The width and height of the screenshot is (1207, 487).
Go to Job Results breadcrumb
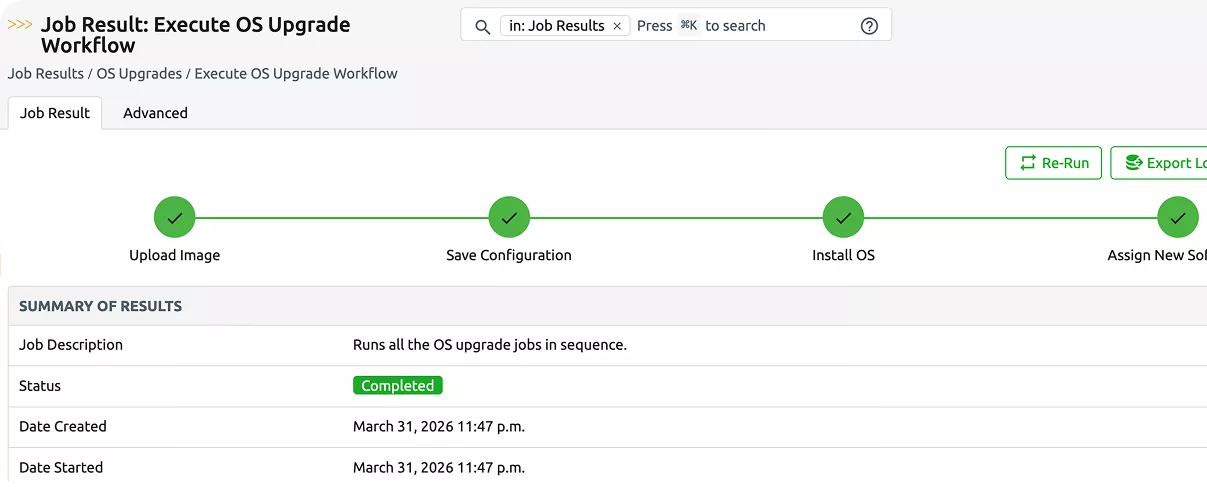tap(45, 73)
